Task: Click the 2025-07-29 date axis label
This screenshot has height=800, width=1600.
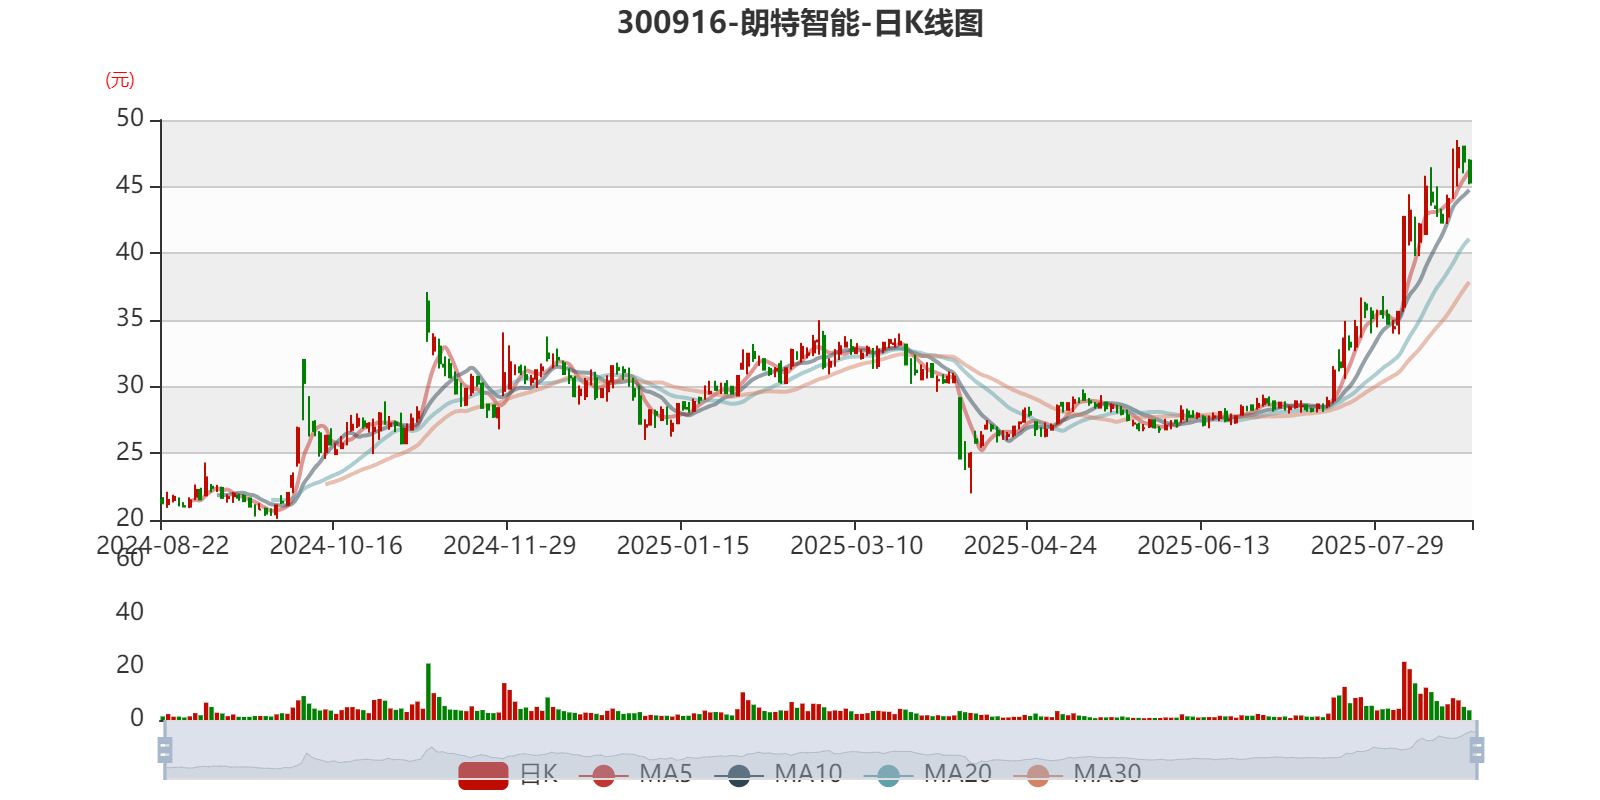Action: tap(1378, 545)
